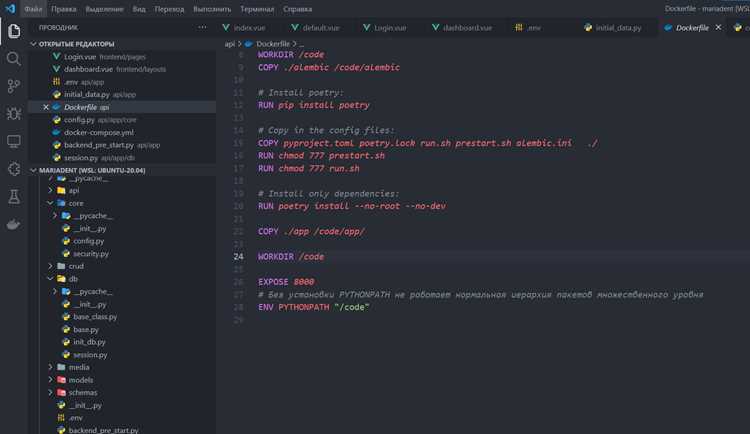The image size is (750, 434).
Task: Collapse the core folder in tree
Action: pos(50,203)
